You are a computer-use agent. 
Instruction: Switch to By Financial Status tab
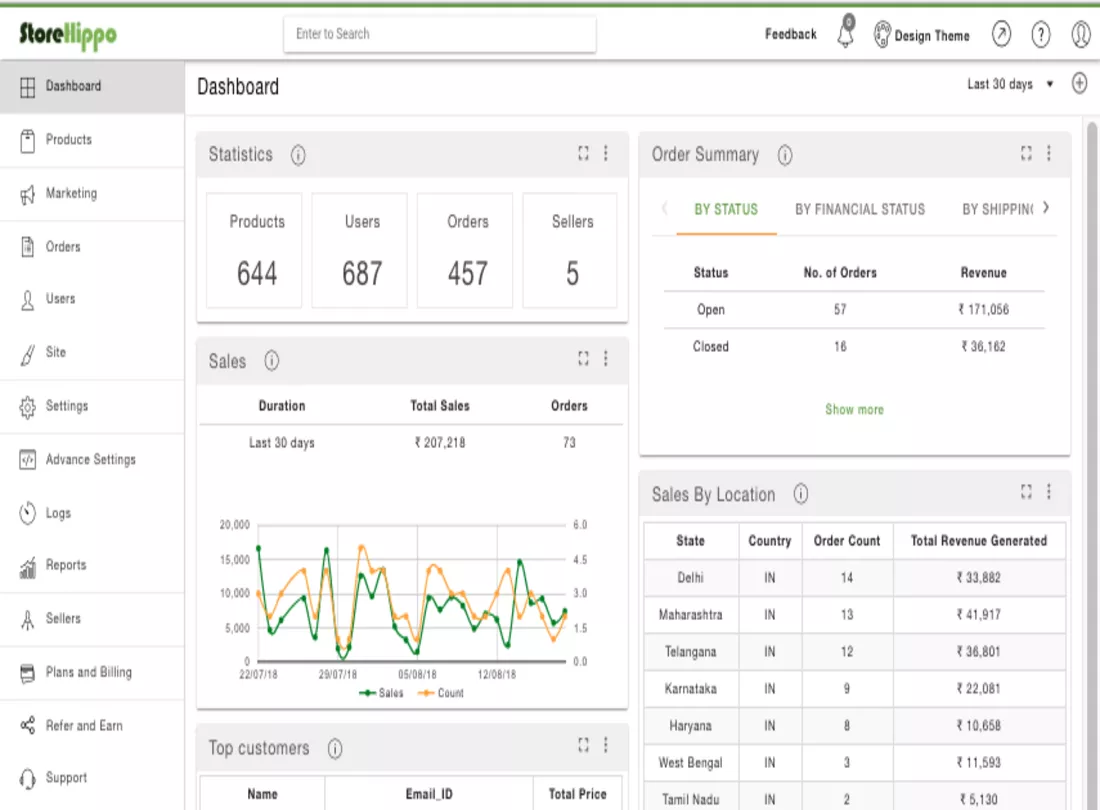pos(859,209)
